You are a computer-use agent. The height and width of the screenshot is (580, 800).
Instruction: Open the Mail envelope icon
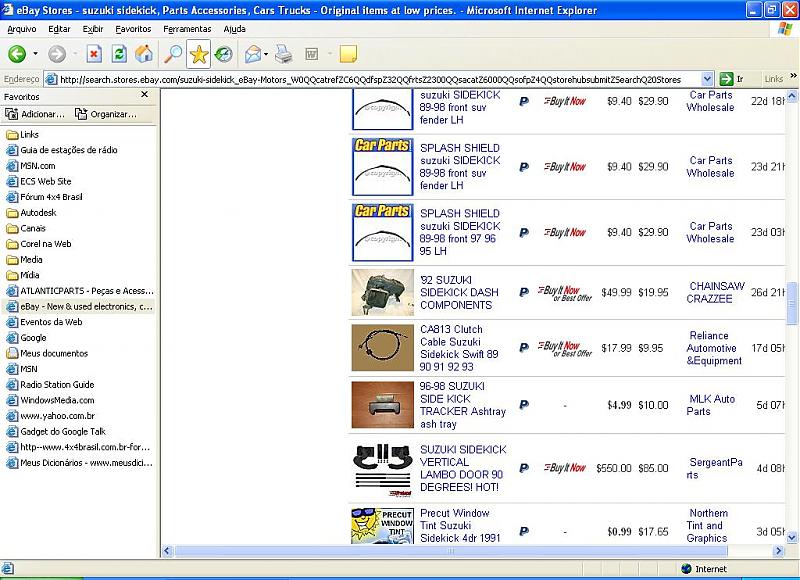[x=253, y=54]
